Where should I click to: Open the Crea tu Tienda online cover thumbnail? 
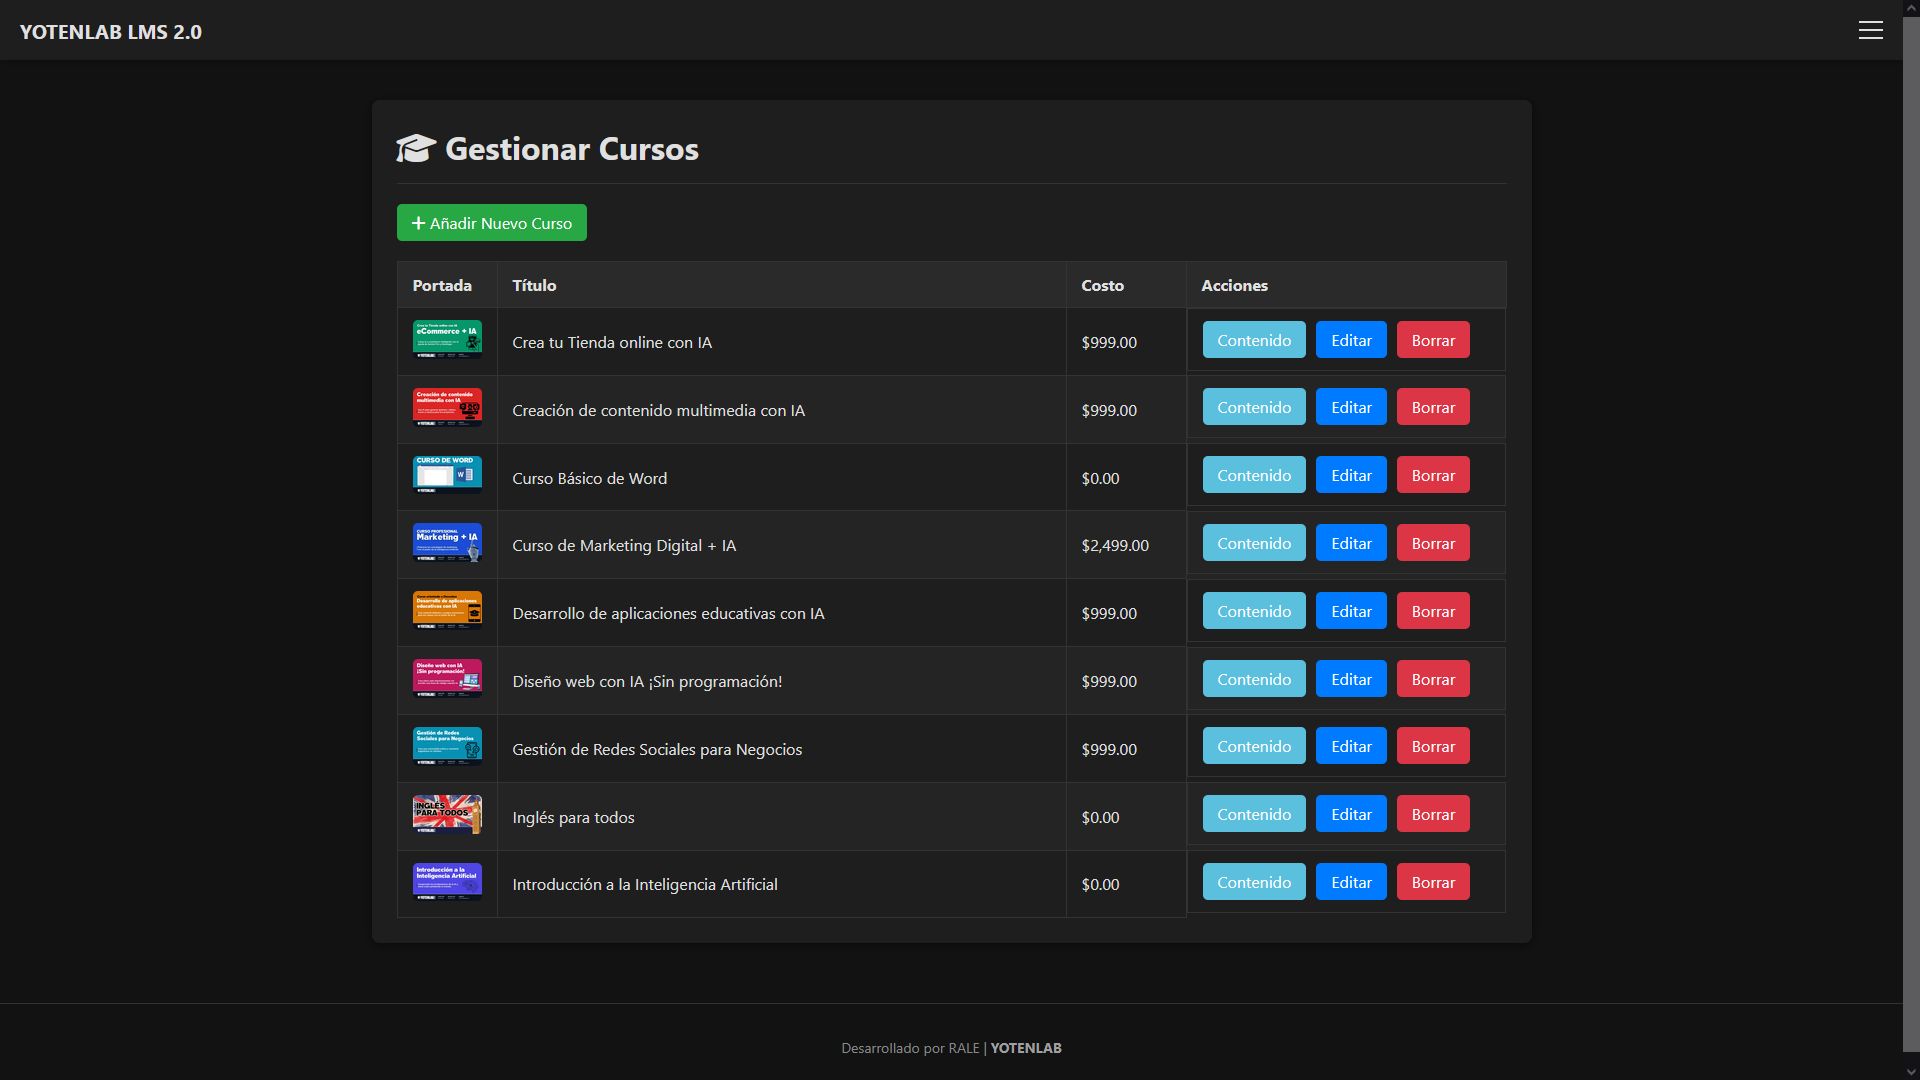coord(447,339)
